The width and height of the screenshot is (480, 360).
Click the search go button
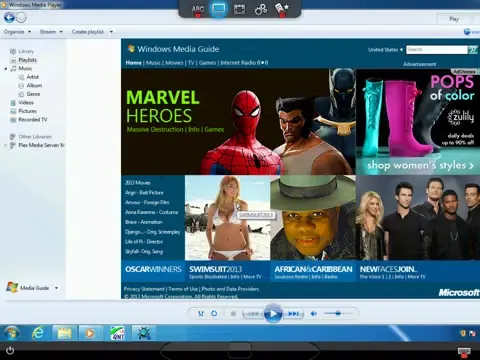[x=473, y=50]
